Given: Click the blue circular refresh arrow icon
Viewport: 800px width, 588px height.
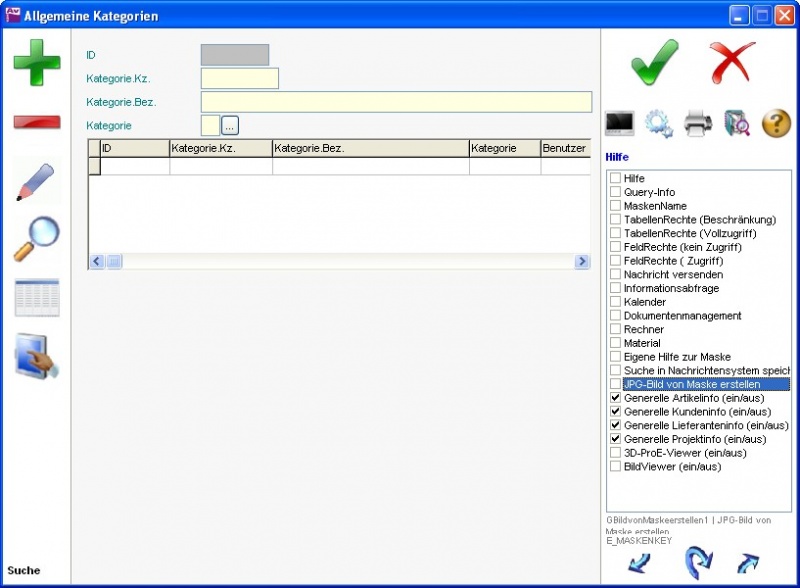Looking at the screenshot, I should coord(697,562).
